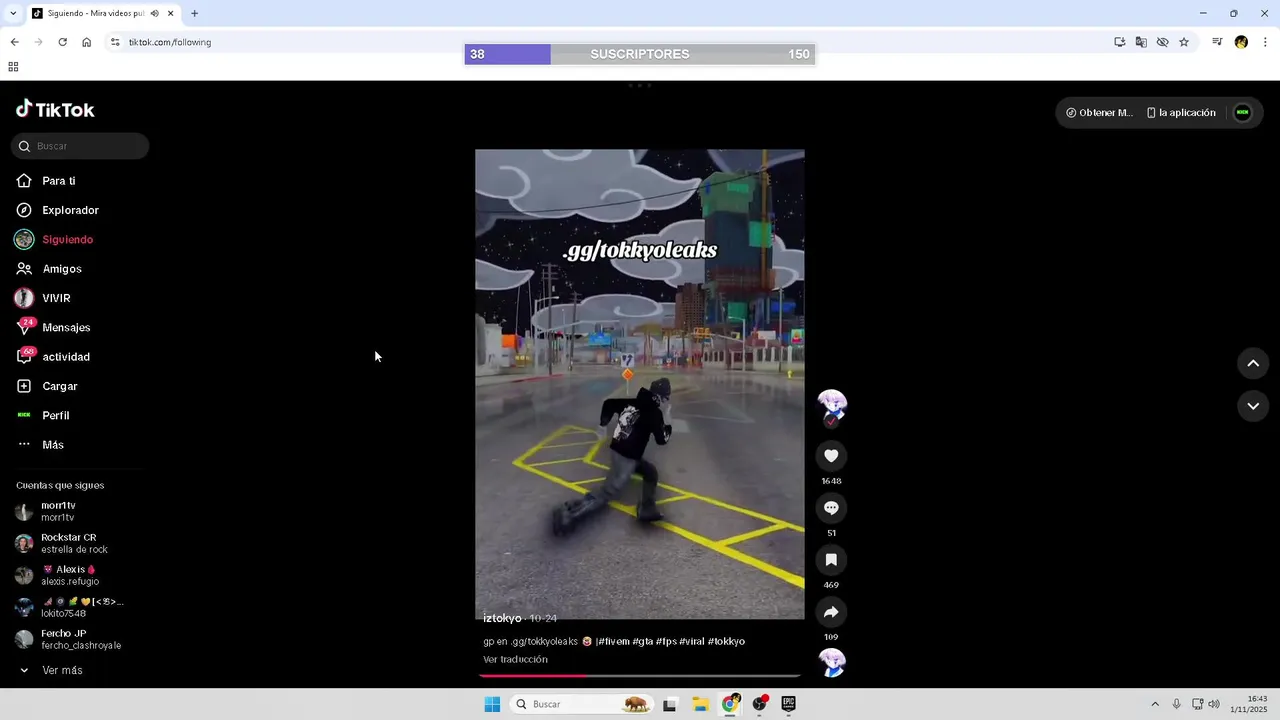Reload the page in the browser
The width and height of the screenshot is (1280, 720).
[x=62, y=42]
